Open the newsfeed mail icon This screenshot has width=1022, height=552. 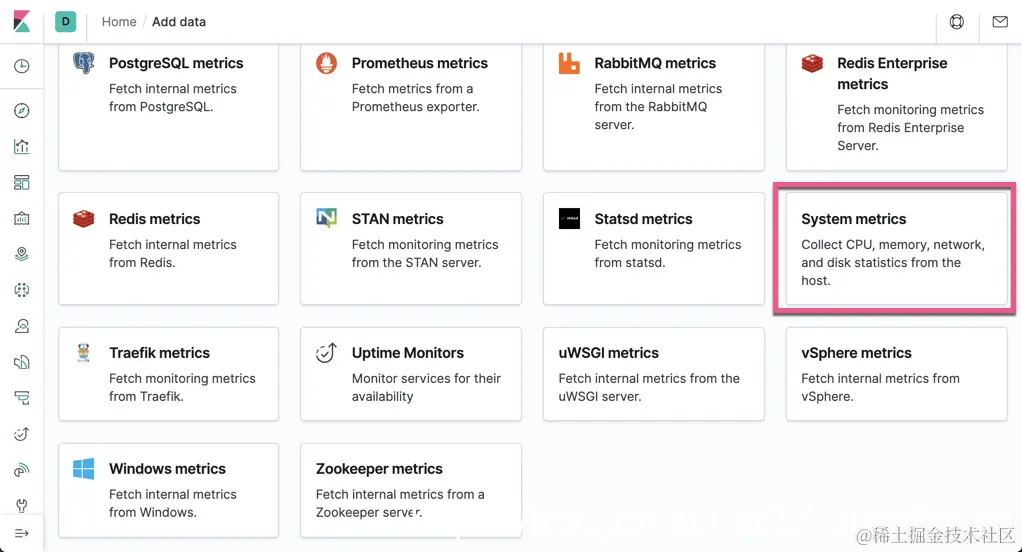coord(1000,22)
